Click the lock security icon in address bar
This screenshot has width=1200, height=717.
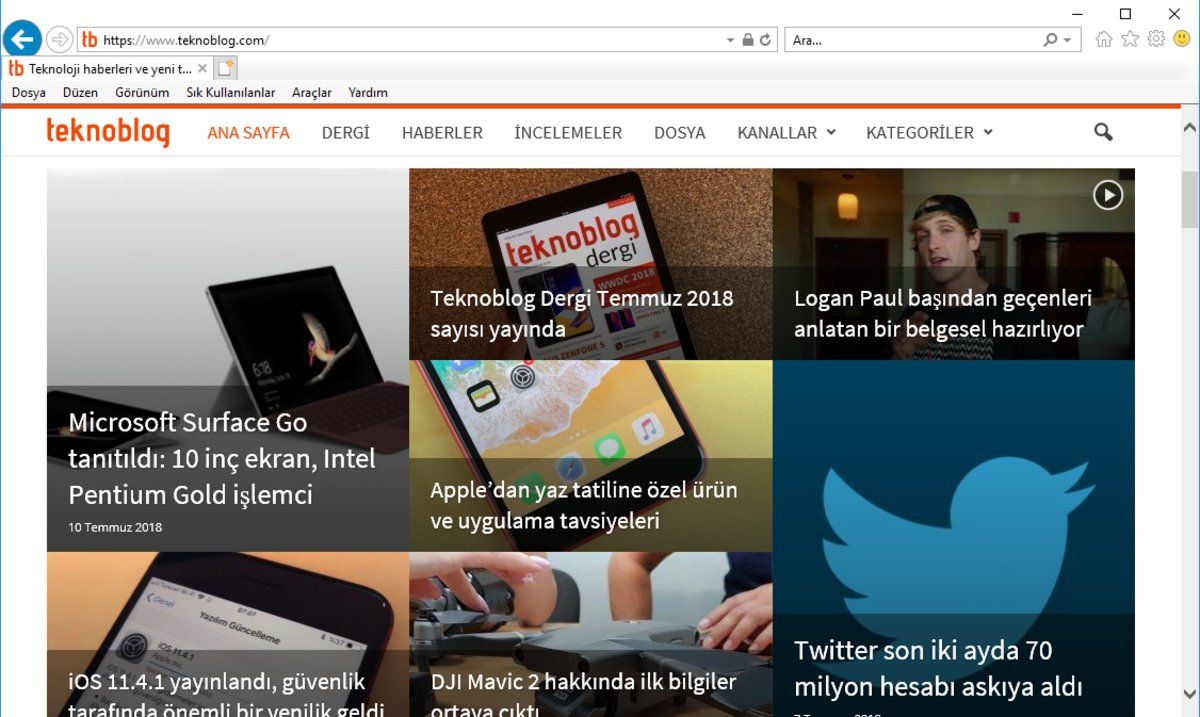[x=747, y=40]
